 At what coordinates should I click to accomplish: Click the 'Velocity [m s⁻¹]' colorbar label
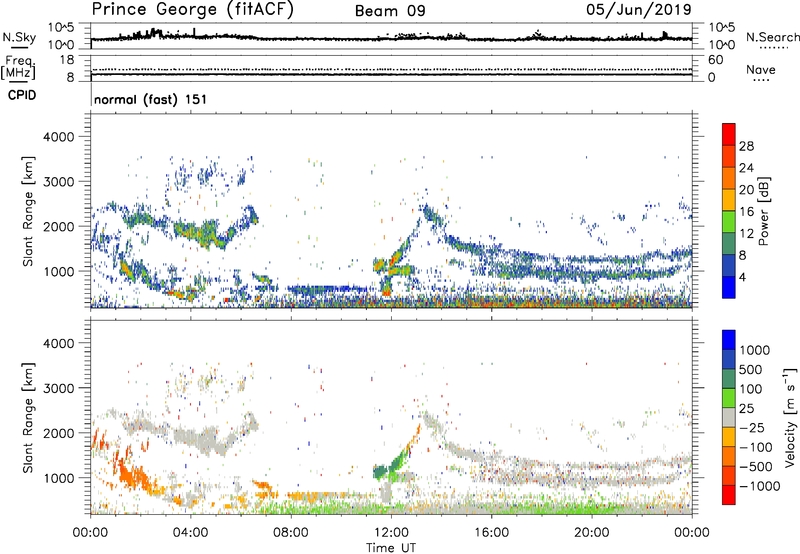tap(790, 417)
